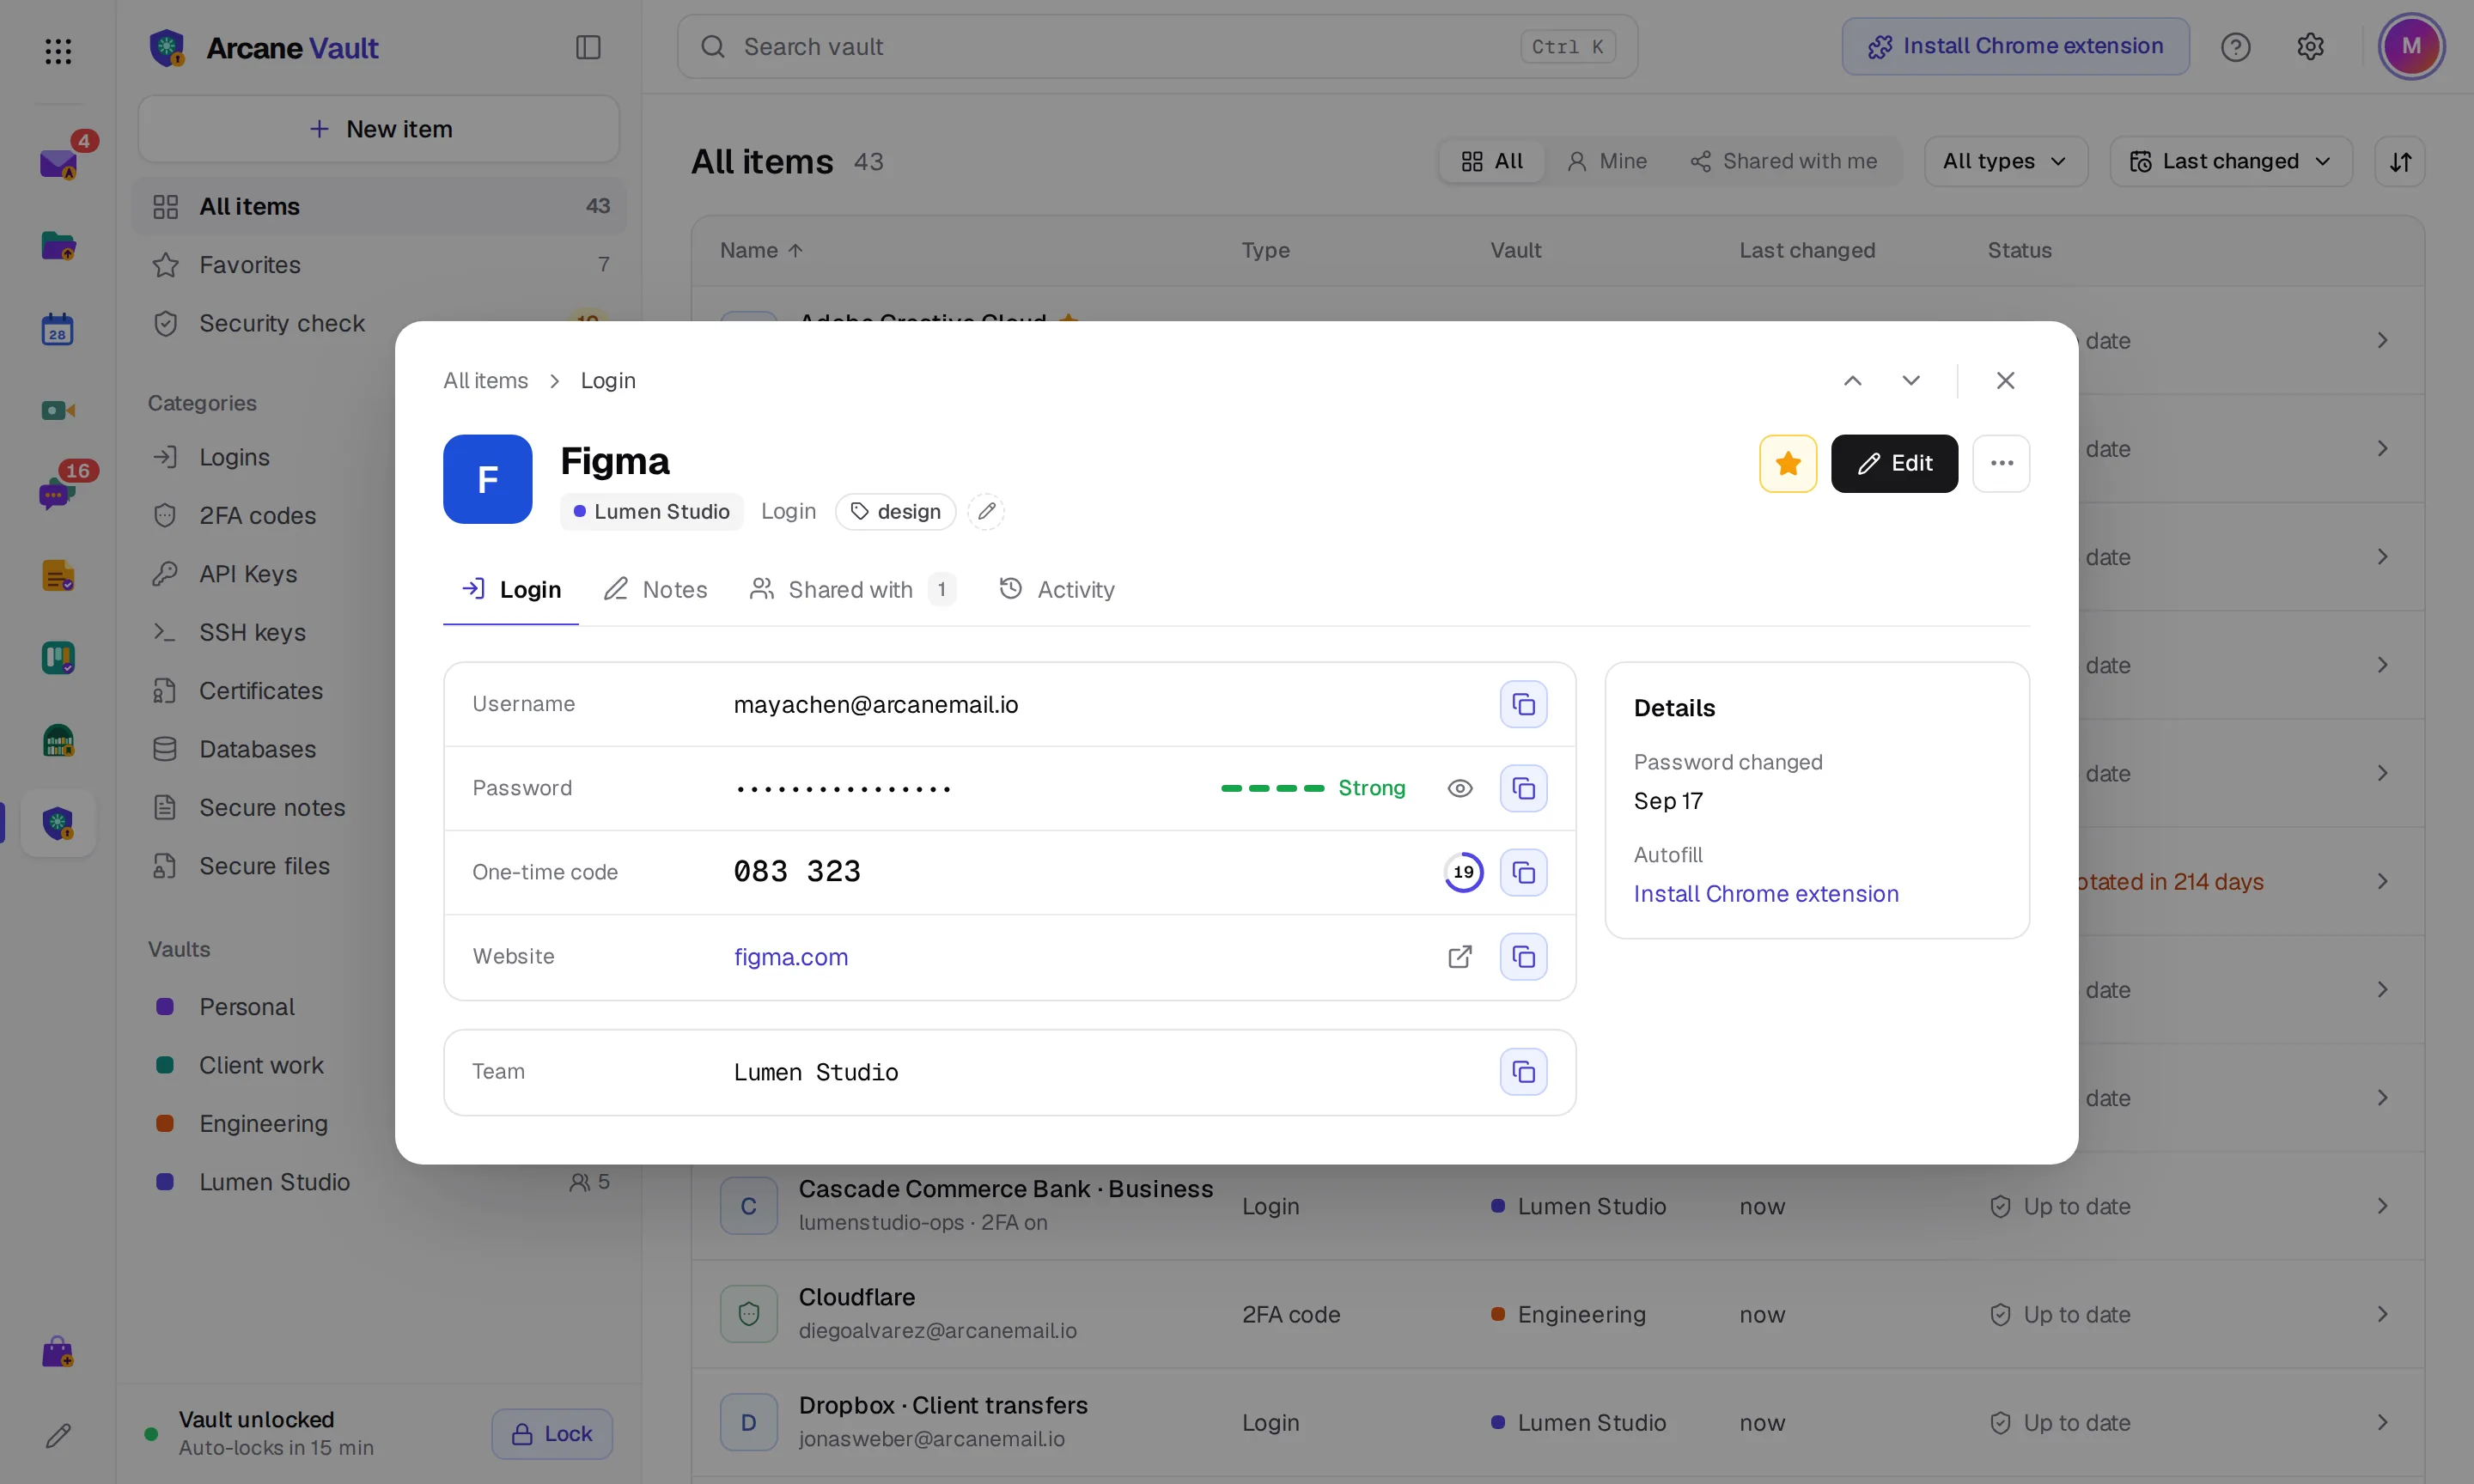Open figma.com via external link icon
Viewport: 2474px width, 1484px height.
1460,957
